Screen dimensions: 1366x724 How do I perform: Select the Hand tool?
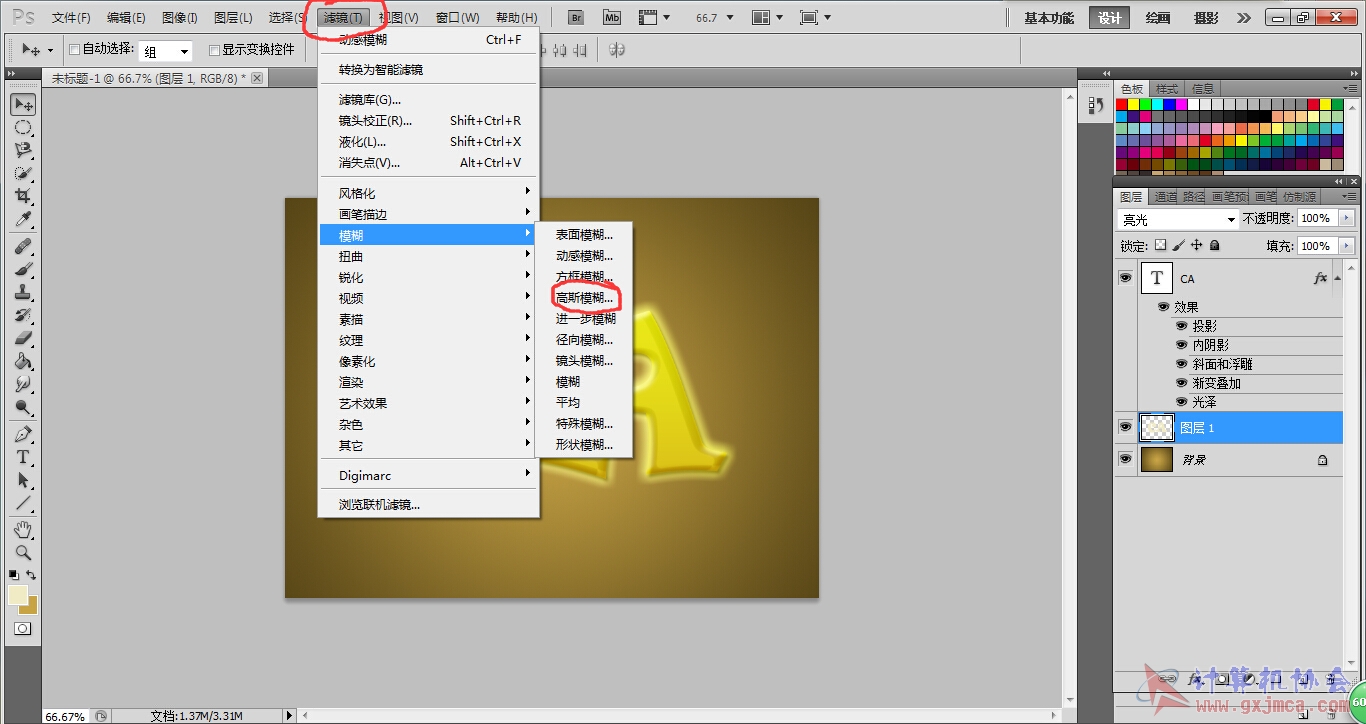coord(23,528)
